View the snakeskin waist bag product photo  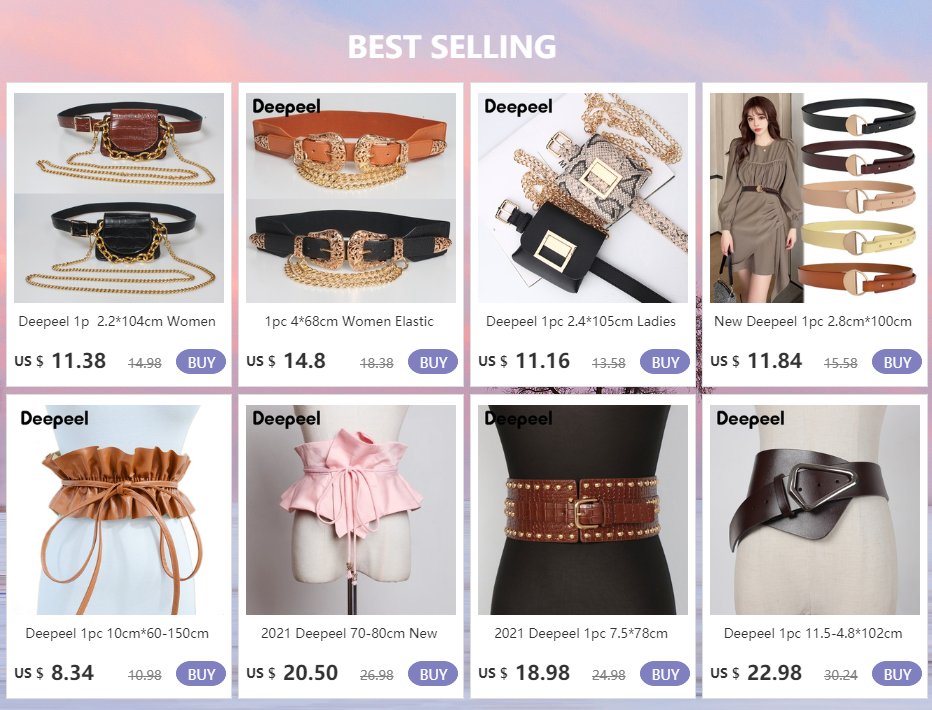pyautogui.click(x=582, y=198)
